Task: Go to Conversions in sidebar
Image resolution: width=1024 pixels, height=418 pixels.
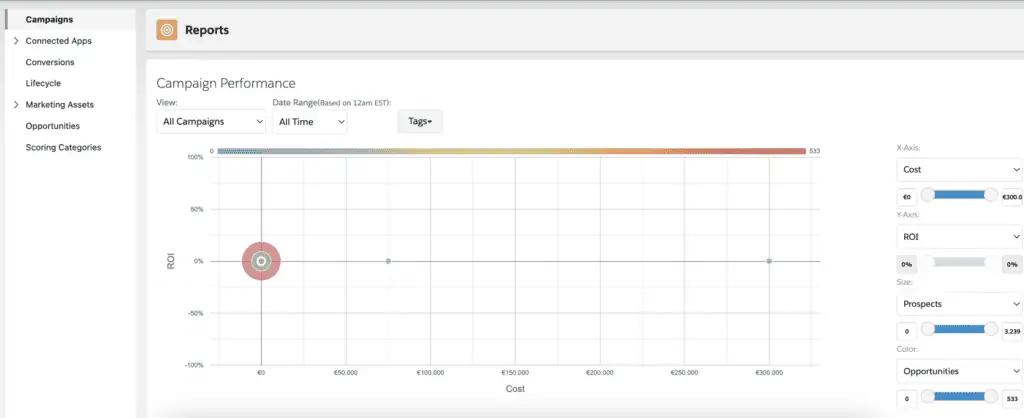Action: (50, 62)
